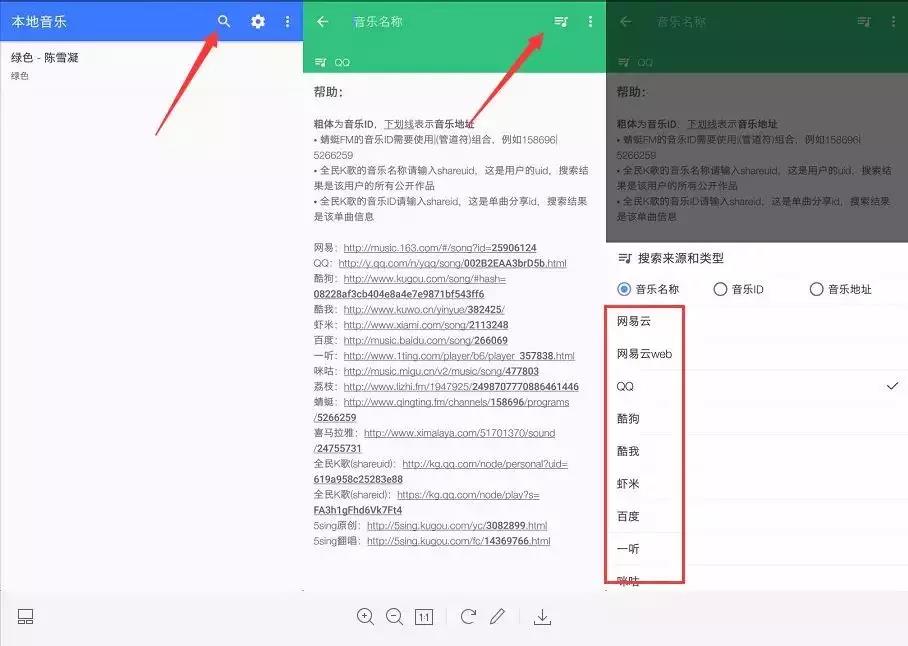
Task: Reset view with the 1:1 icon
Action: click(423, 617)
